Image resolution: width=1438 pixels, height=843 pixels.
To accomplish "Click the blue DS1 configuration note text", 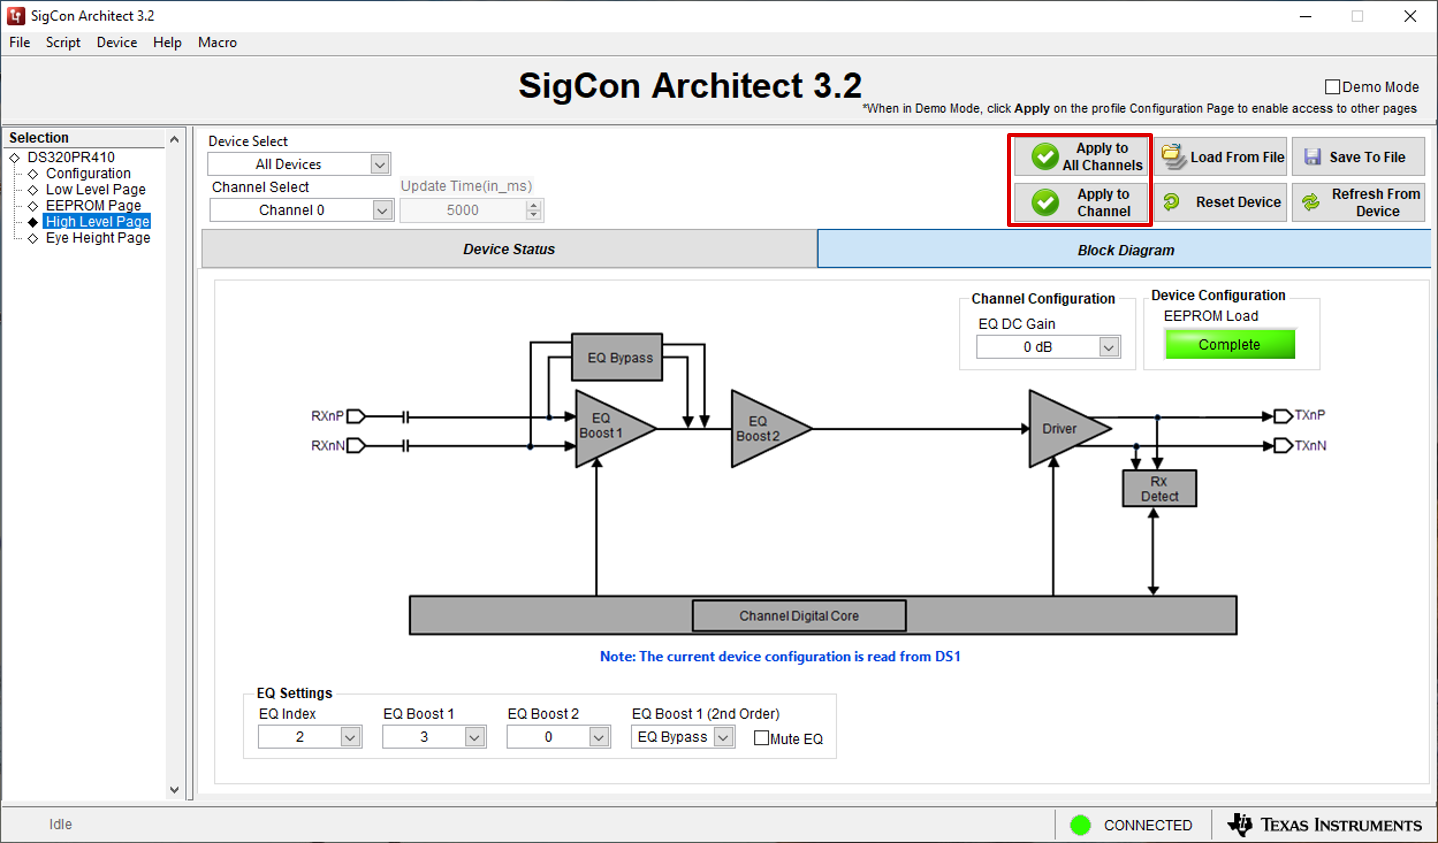I will click(x=780, y=656).
